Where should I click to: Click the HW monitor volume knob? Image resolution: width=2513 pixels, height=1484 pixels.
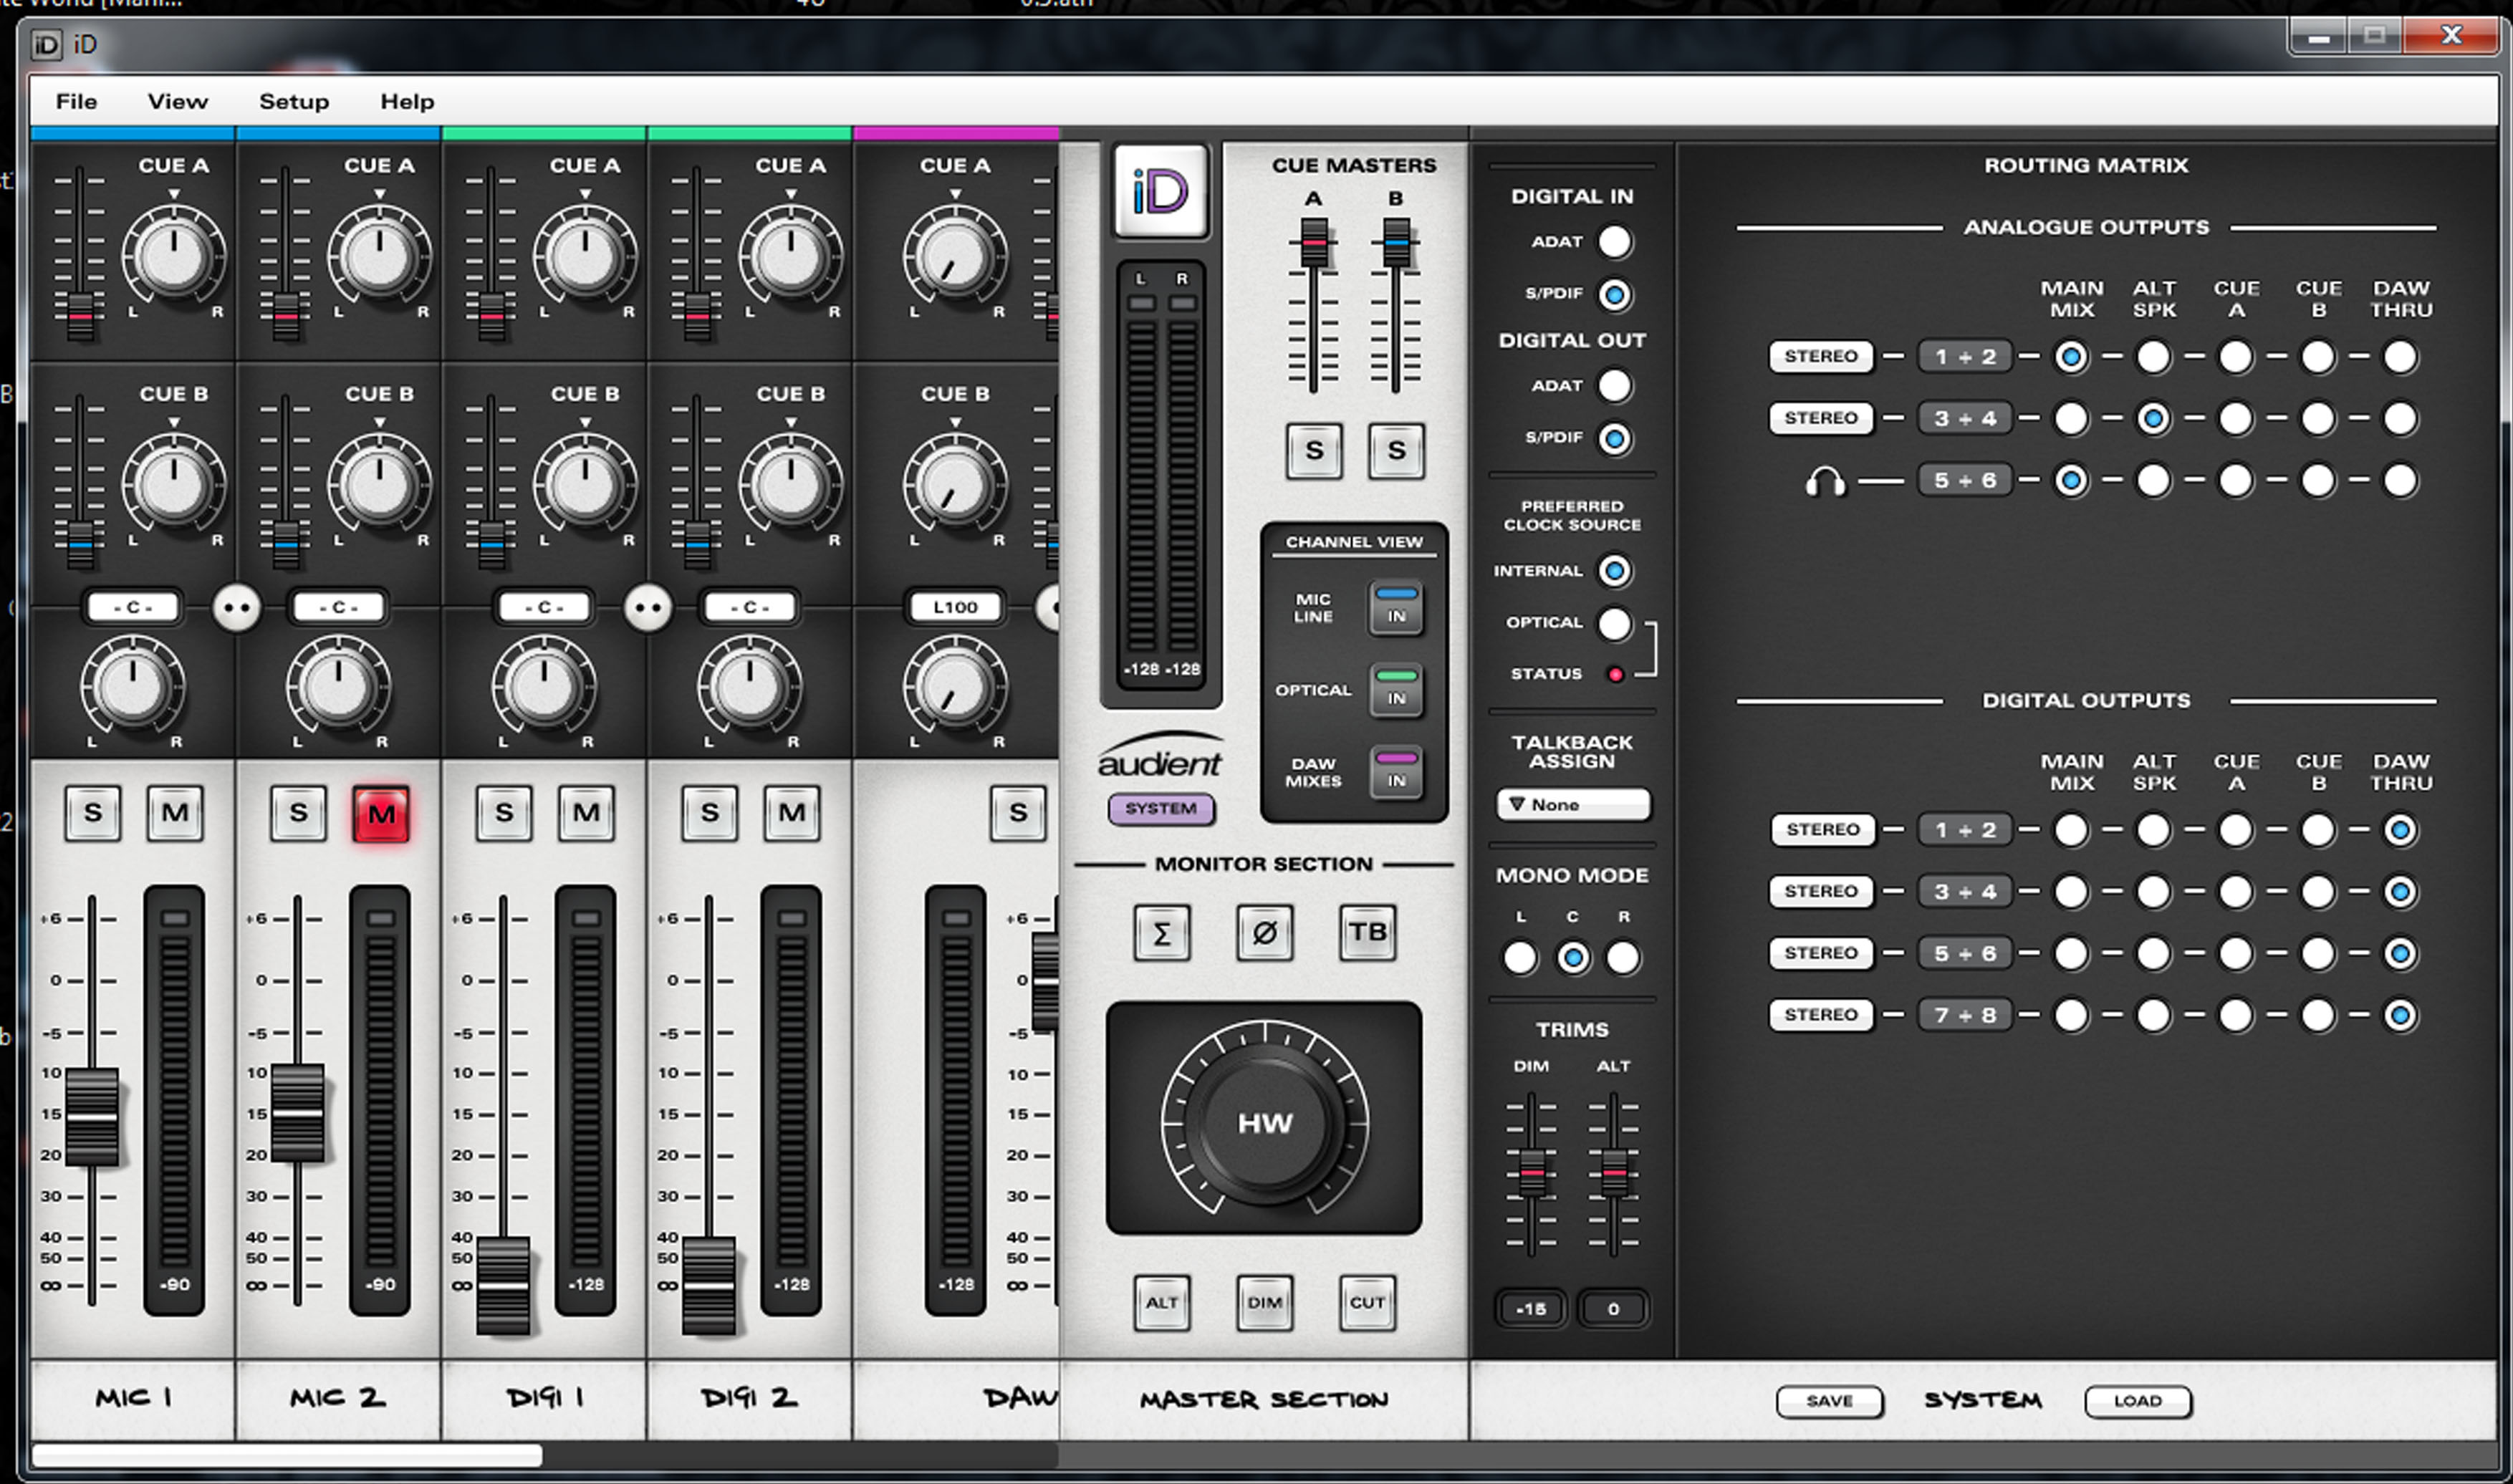[x=1265, y=1122]
